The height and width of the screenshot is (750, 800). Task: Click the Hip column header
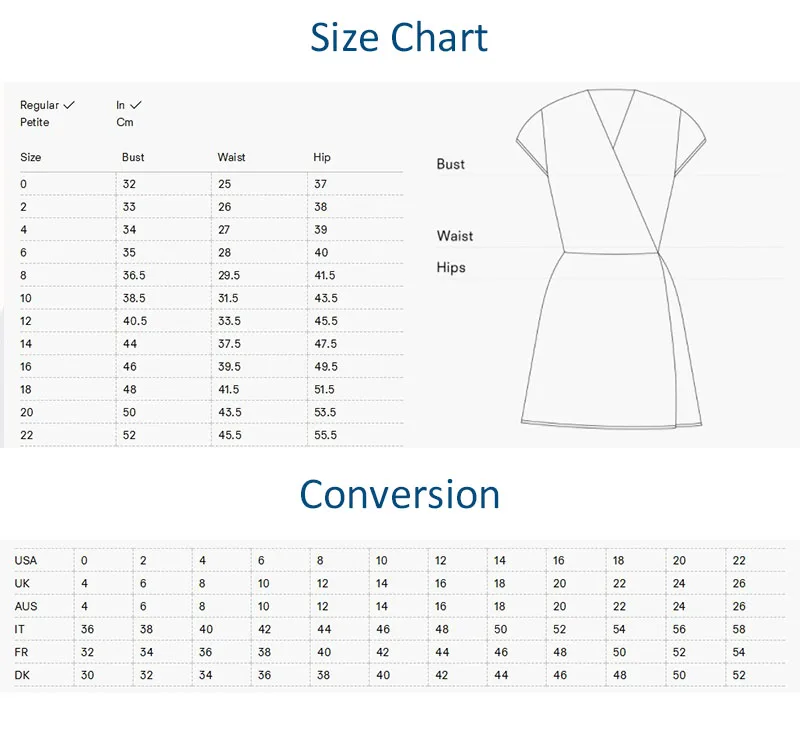pos(322,157)
